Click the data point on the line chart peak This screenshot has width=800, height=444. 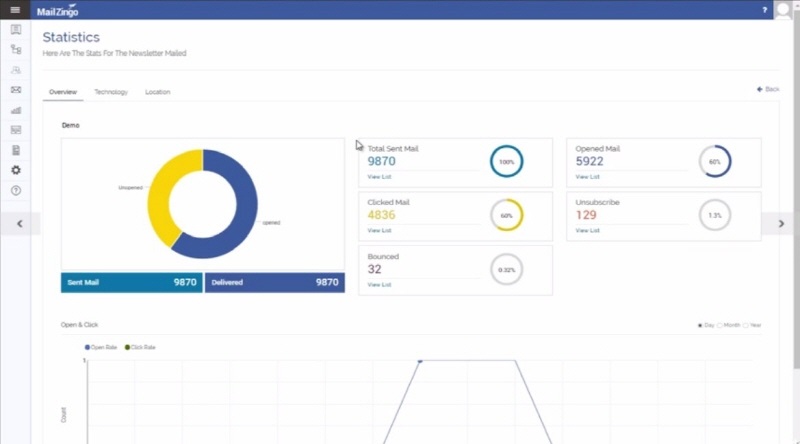(x=420, y=361)
